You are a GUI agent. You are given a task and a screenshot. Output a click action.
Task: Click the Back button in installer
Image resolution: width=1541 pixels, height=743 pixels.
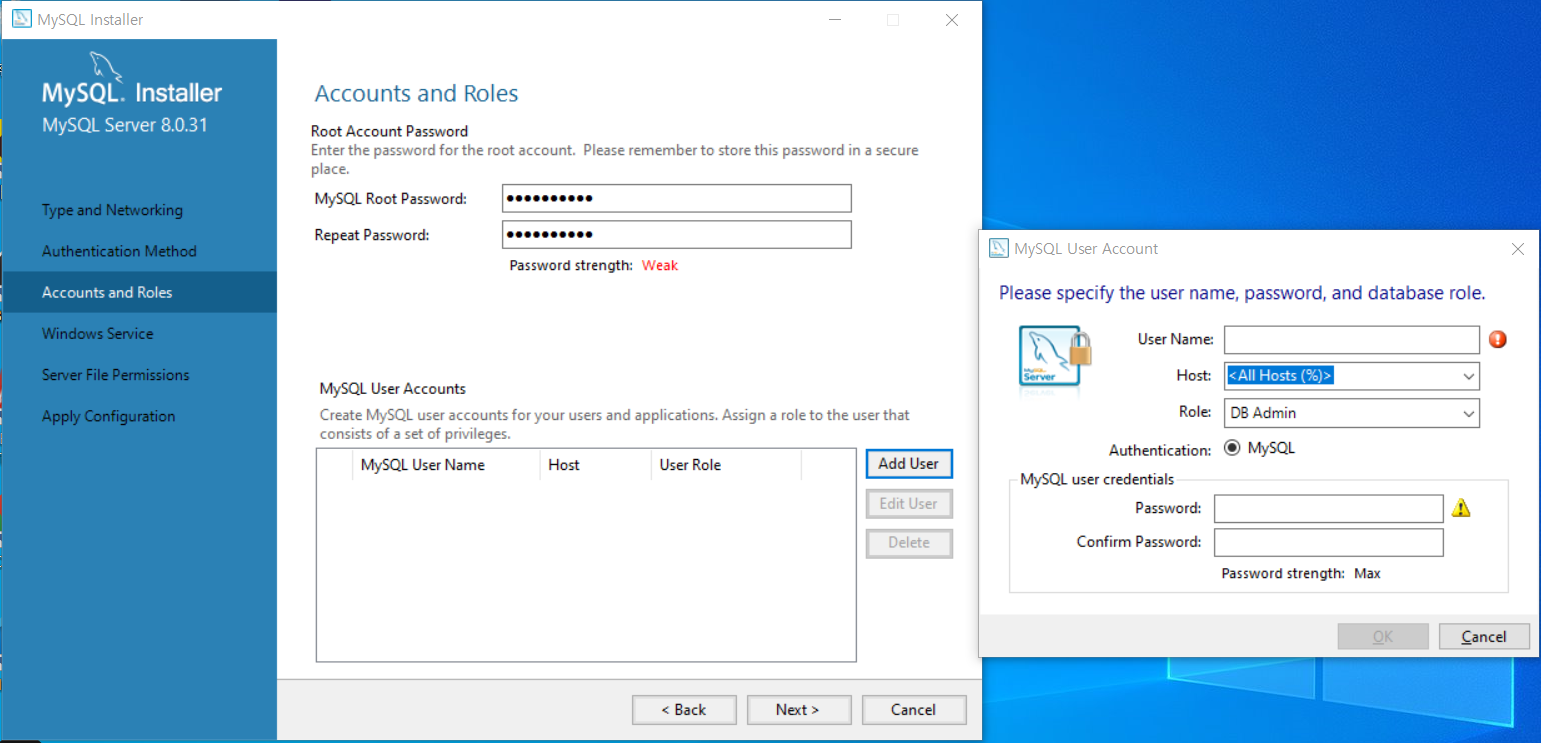tap(684, 710)
